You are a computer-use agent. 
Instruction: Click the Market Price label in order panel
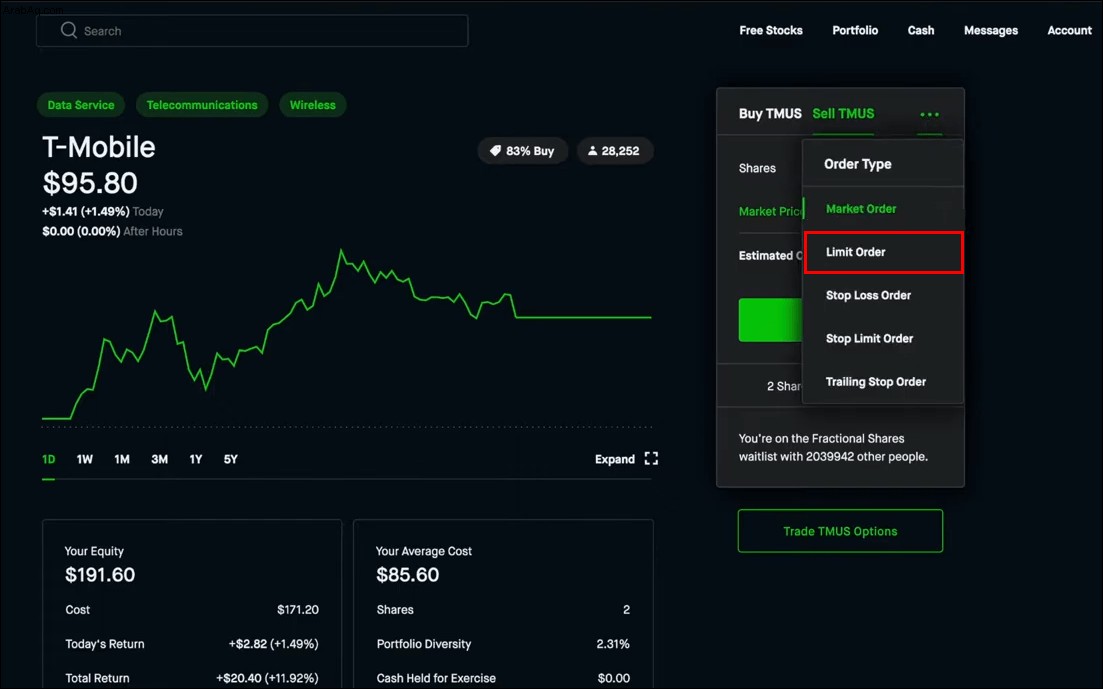tap(770, 211)
